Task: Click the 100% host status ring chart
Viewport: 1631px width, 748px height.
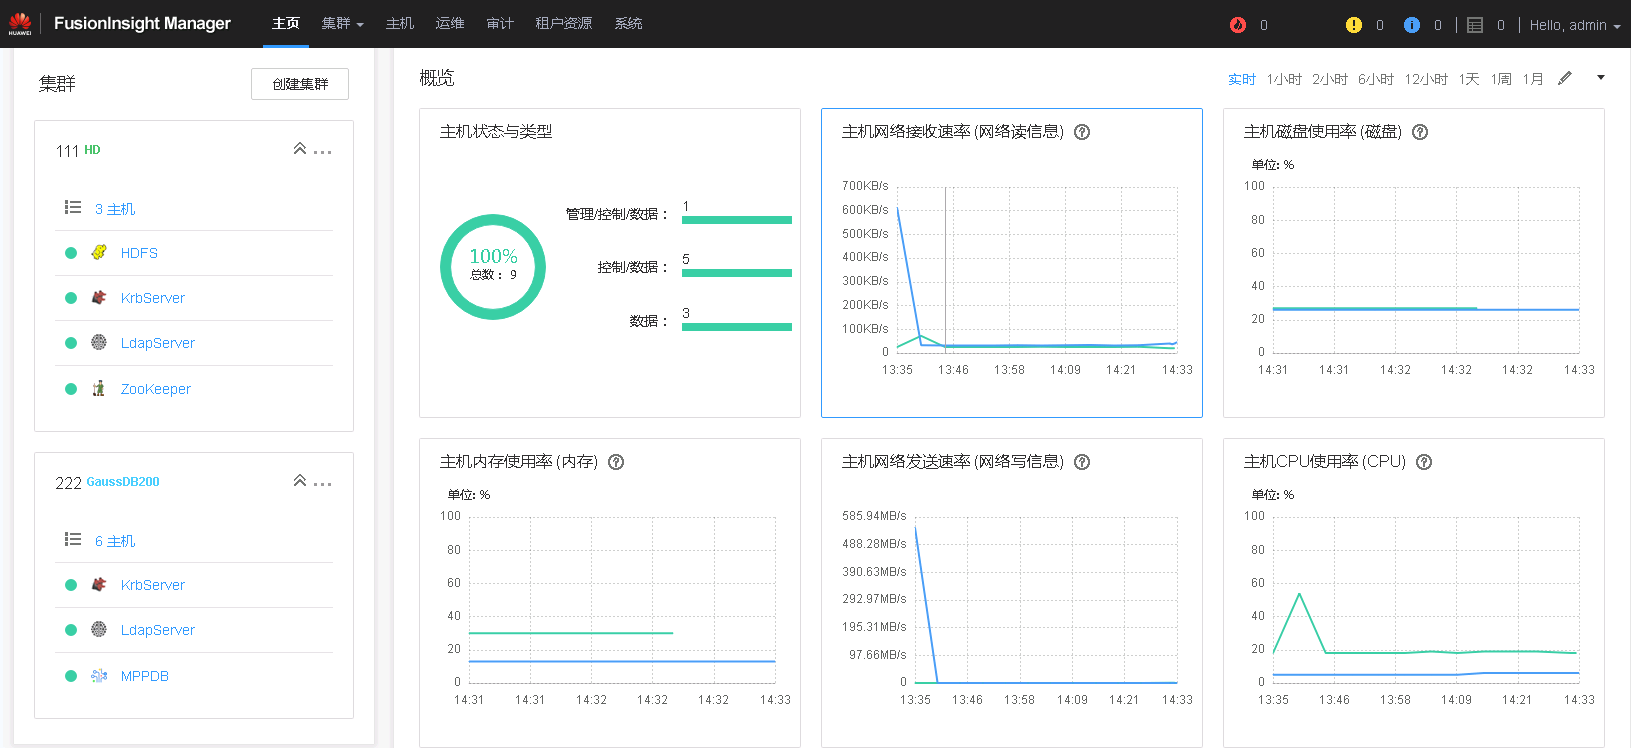Action: tap(493, 267)
